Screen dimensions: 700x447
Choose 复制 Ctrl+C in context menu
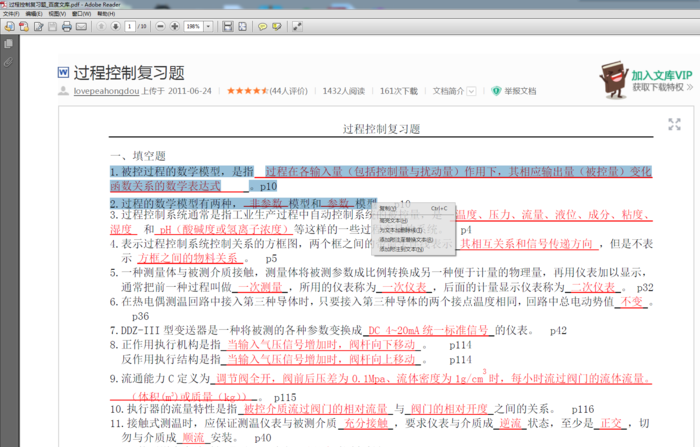coord(413,209)
